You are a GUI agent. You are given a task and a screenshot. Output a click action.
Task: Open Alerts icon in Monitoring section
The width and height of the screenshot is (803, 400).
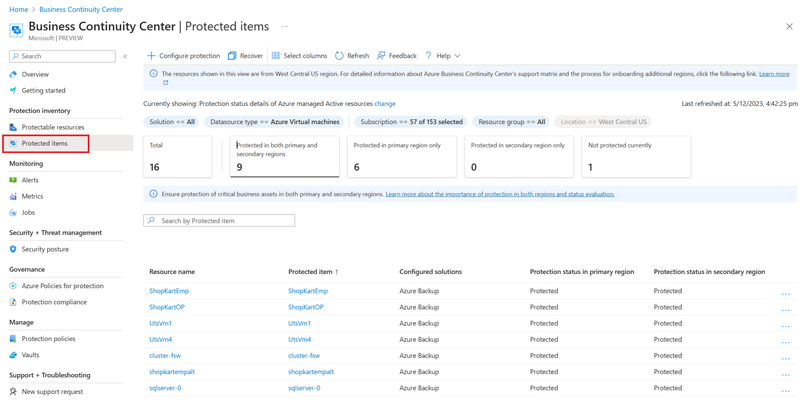(x=13, y=180)
